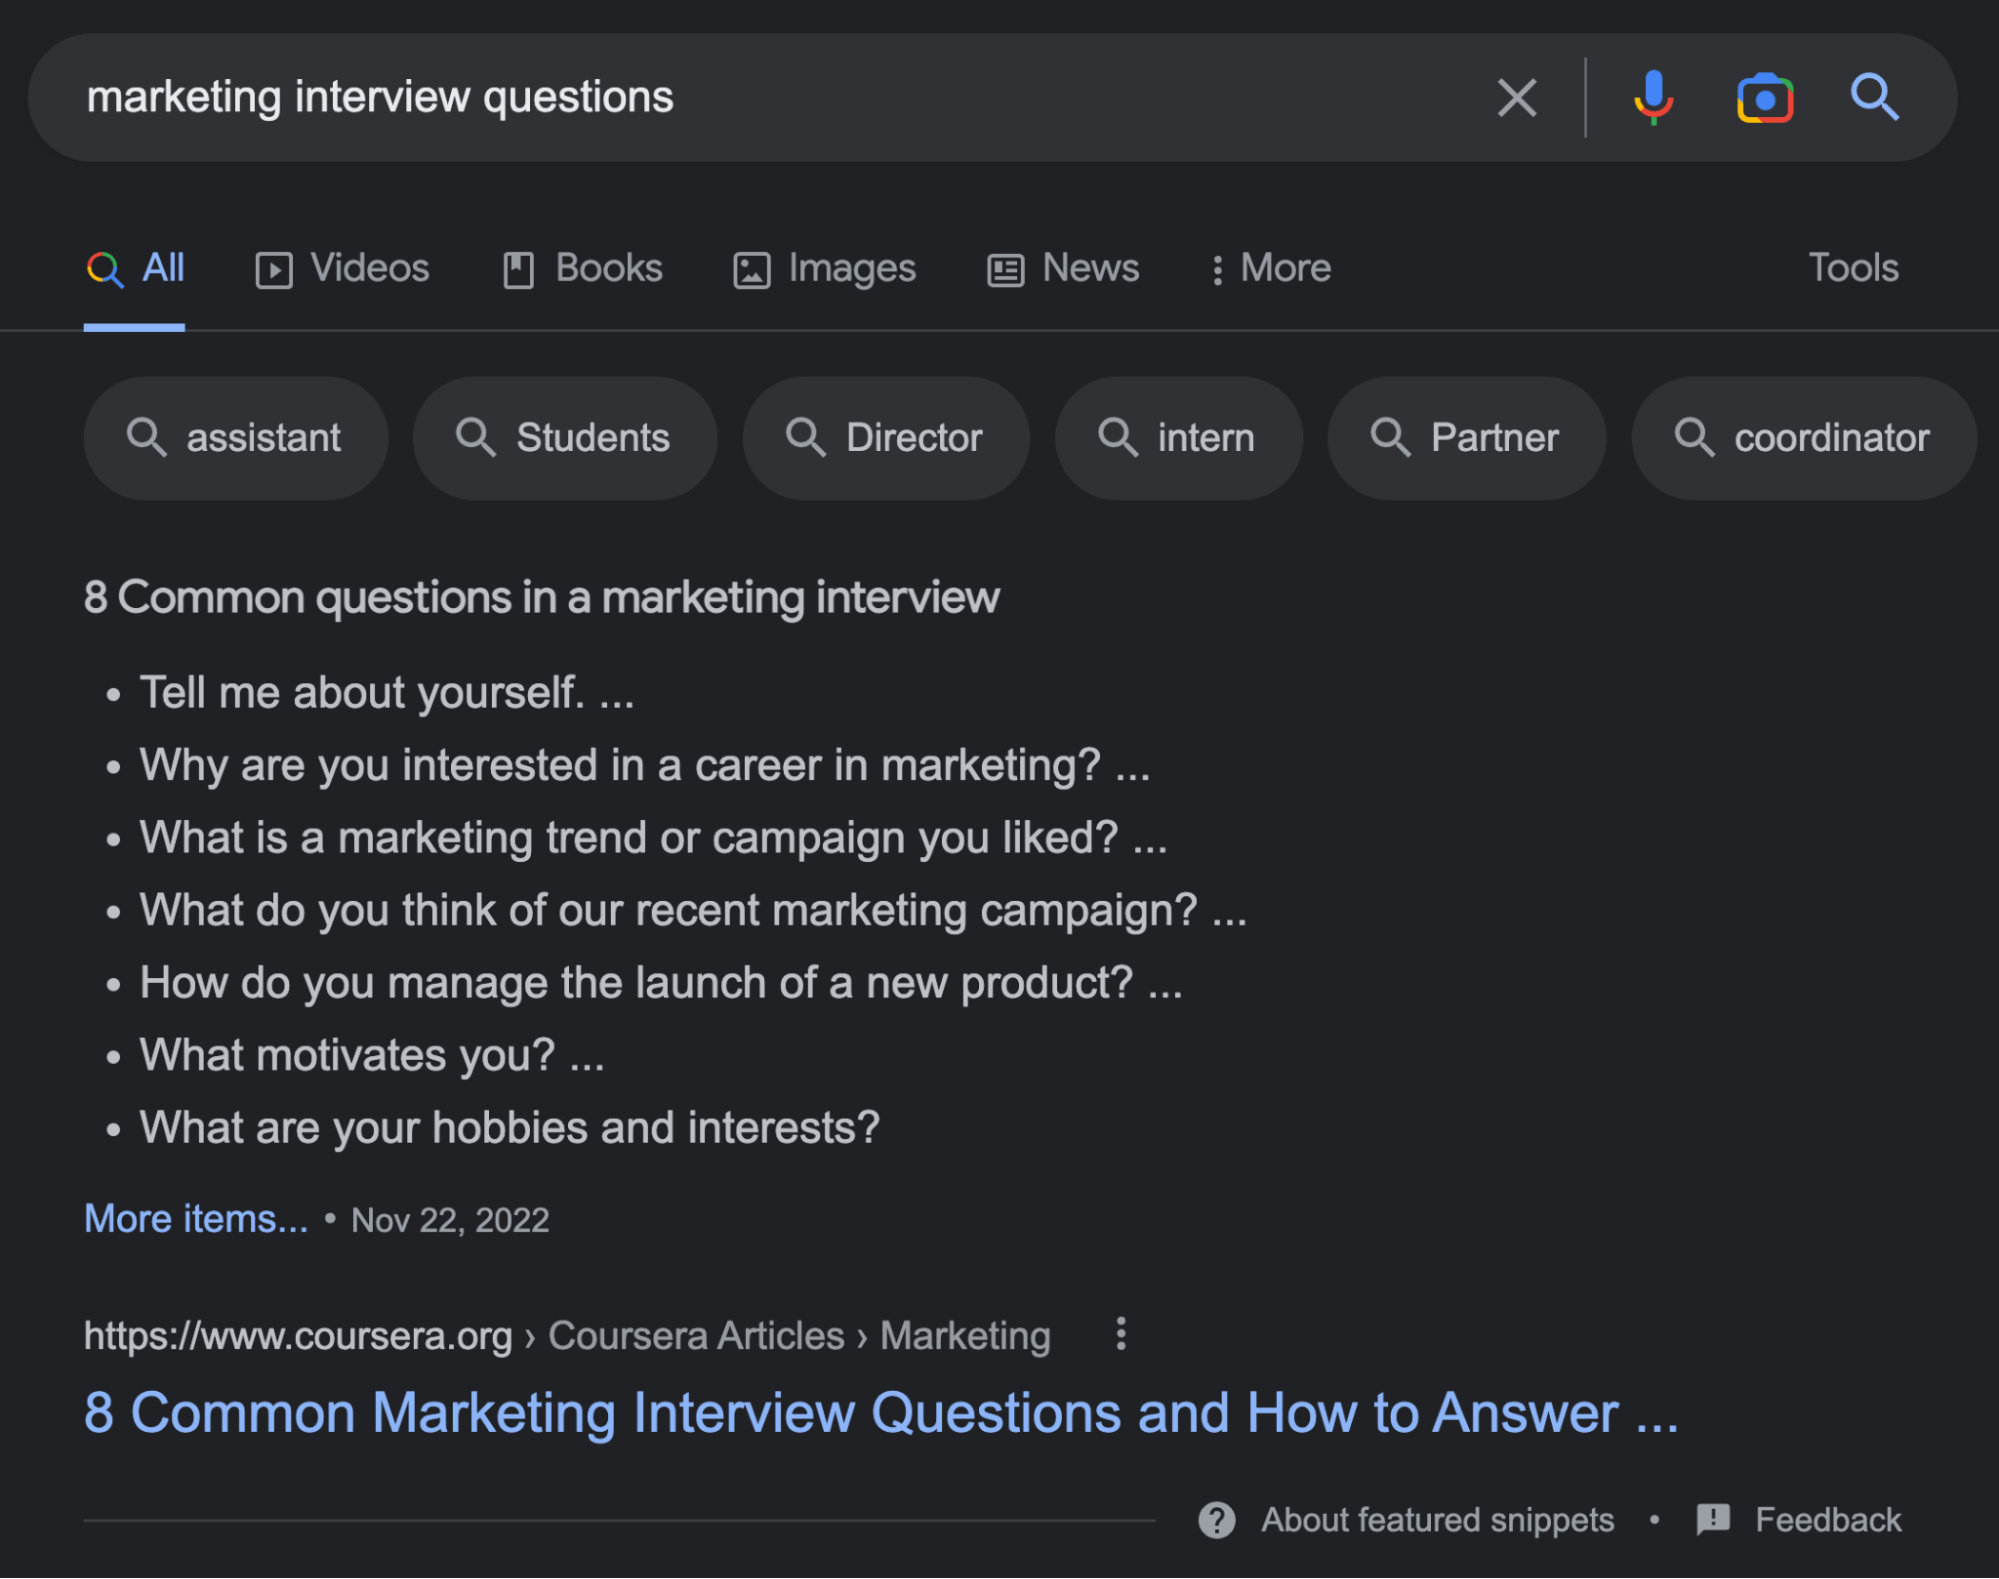This screenshot has width=1999, height=1579.
Task: Click the question mark beside About featured snippets
Action: (1216, 1520)
